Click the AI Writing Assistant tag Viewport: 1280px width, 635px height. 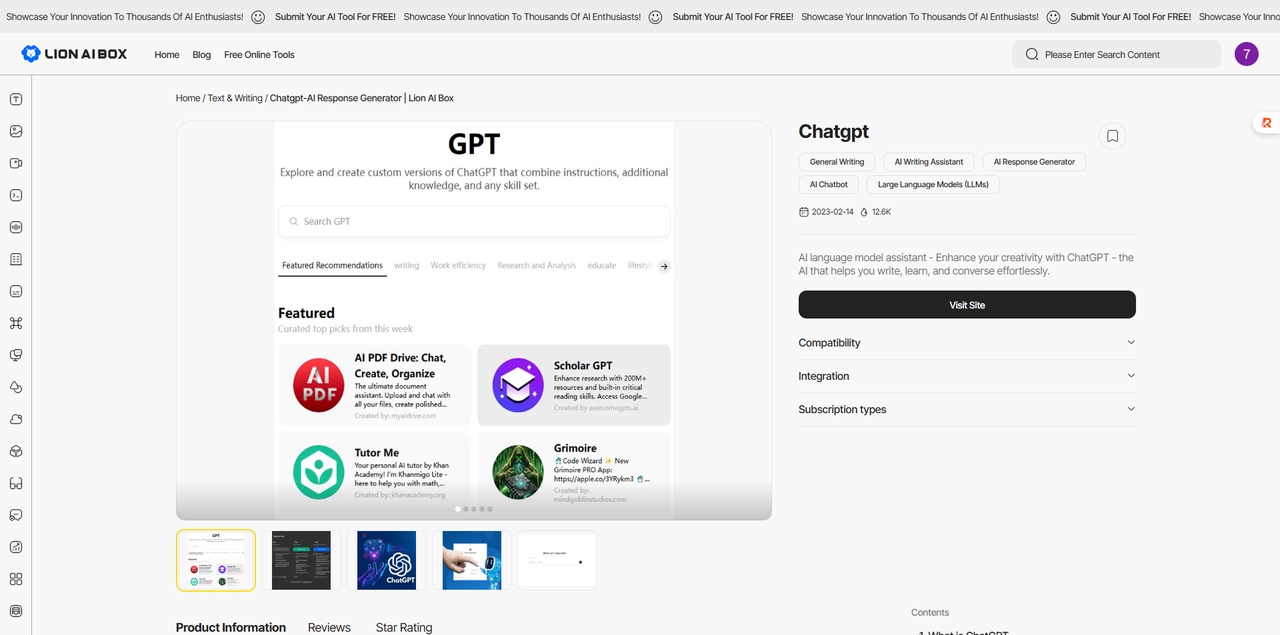click(928, 162)
